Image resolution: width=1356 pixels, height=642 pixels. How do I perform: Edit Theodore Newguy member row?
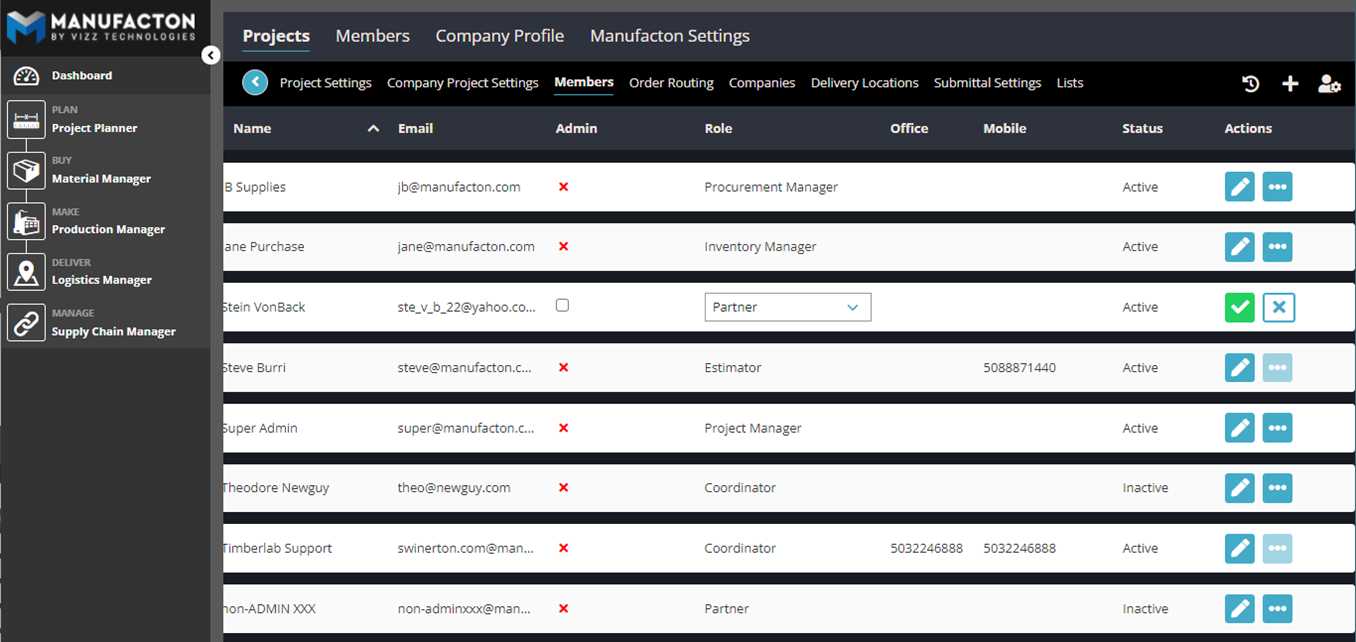[1239, 488]
